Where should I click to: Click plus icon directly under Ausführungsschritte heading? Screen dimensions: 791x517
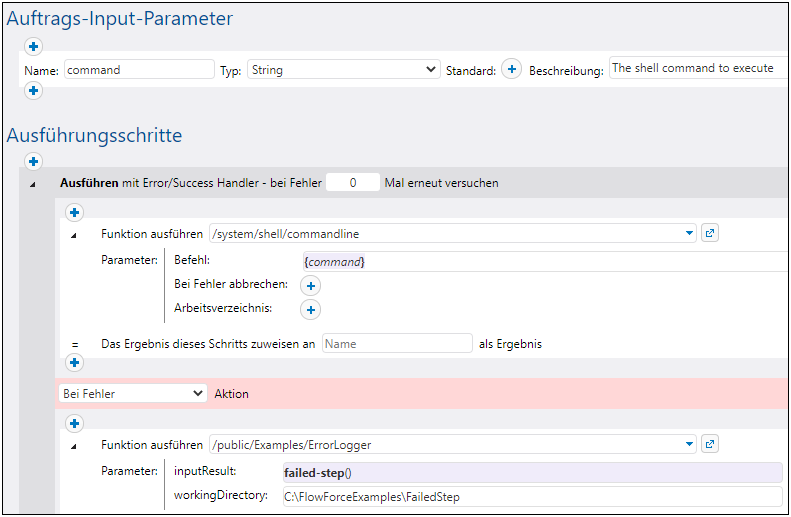tap(33, 161)
